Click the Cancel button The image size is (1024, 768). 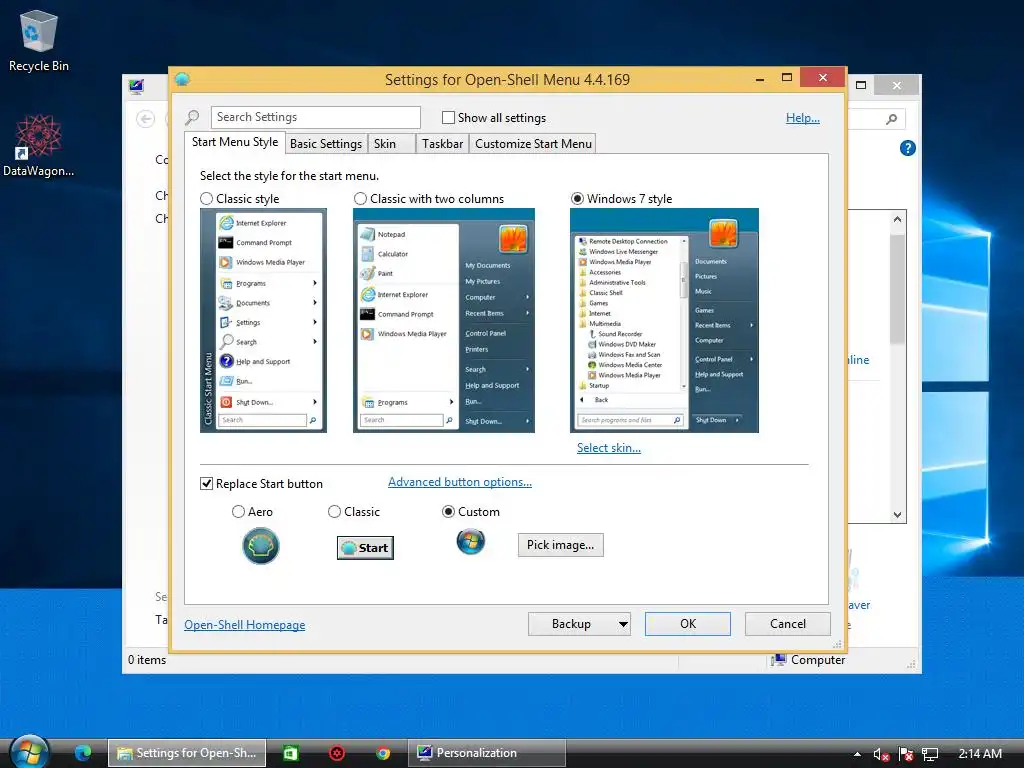point(788,624)
